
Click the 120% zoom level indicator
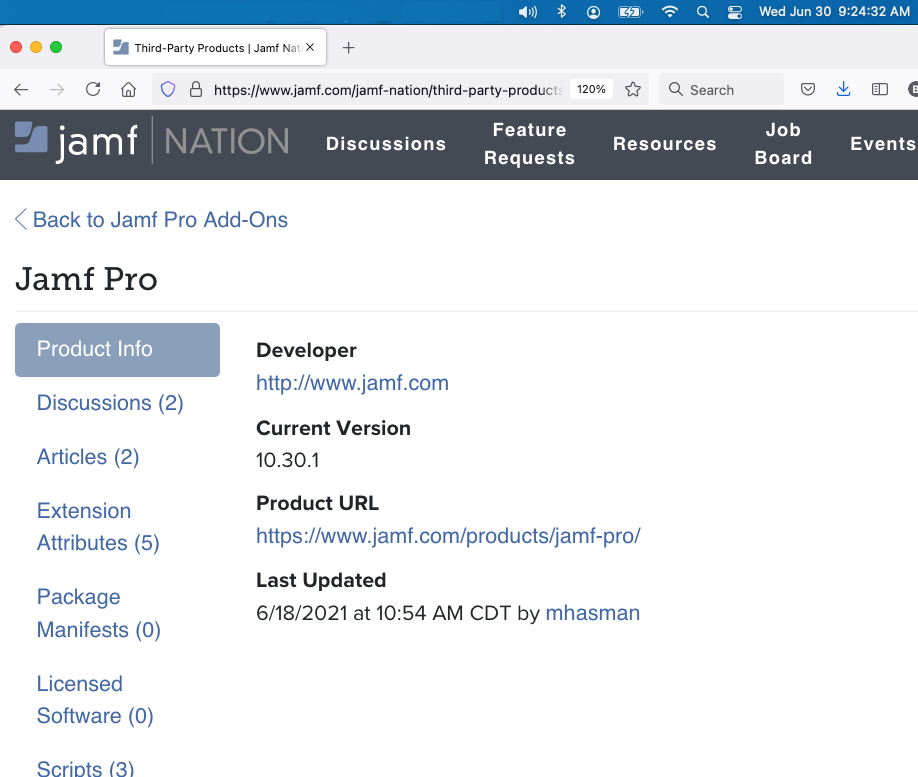point(591,90)
